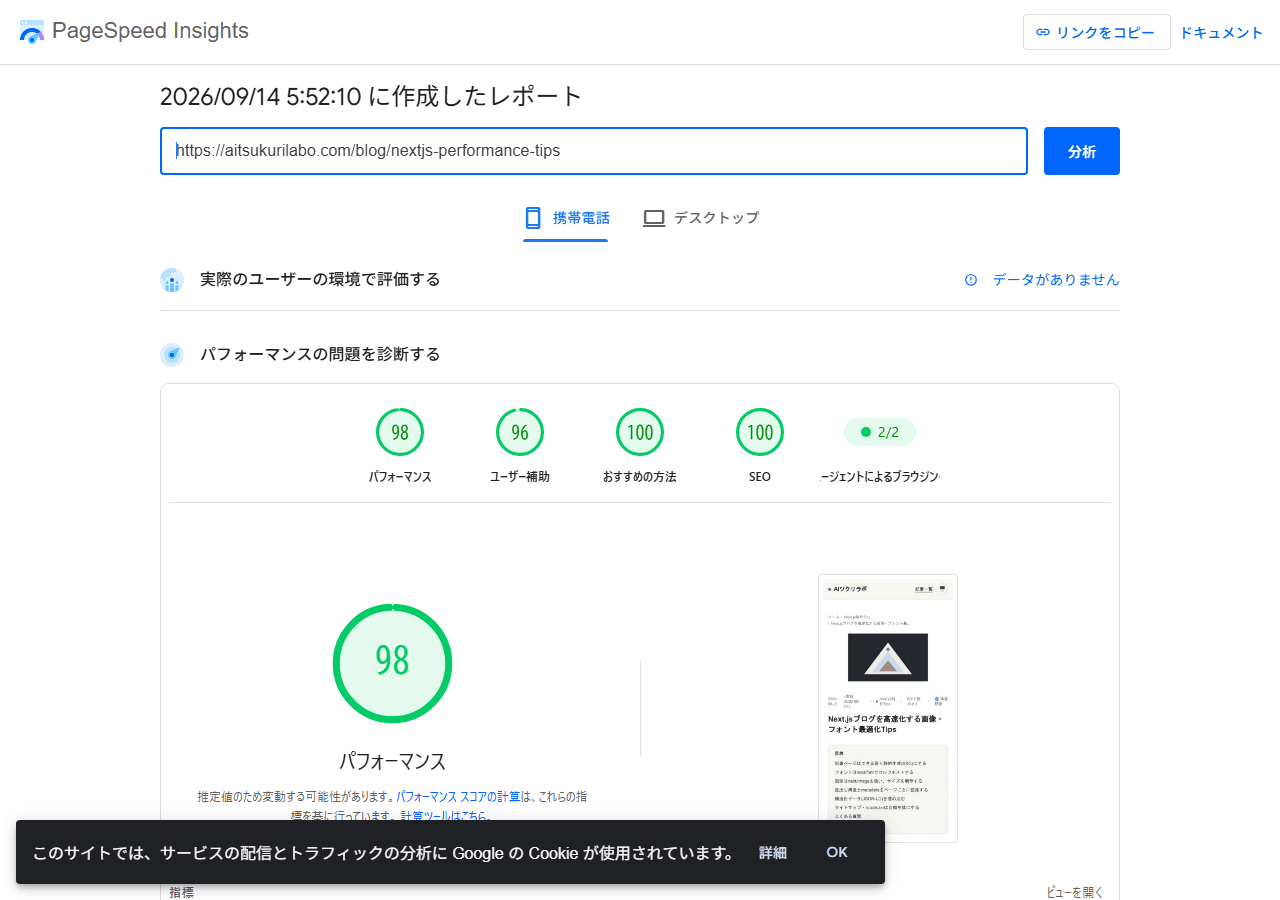The width and height of the screenshot is (1280, 900).
Task: Jump to SEO score gauge 100
Action: coord(760,432)
